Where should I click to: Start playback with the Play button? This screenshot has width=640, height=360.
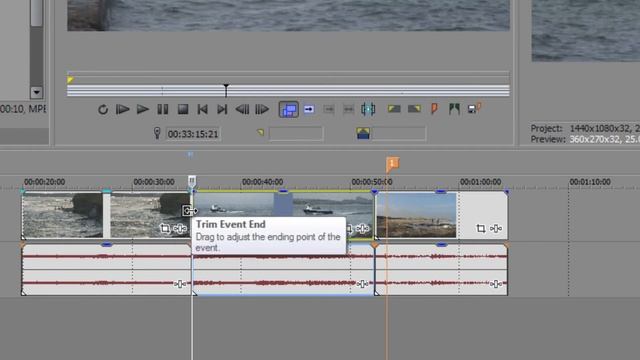pos(142,109)
